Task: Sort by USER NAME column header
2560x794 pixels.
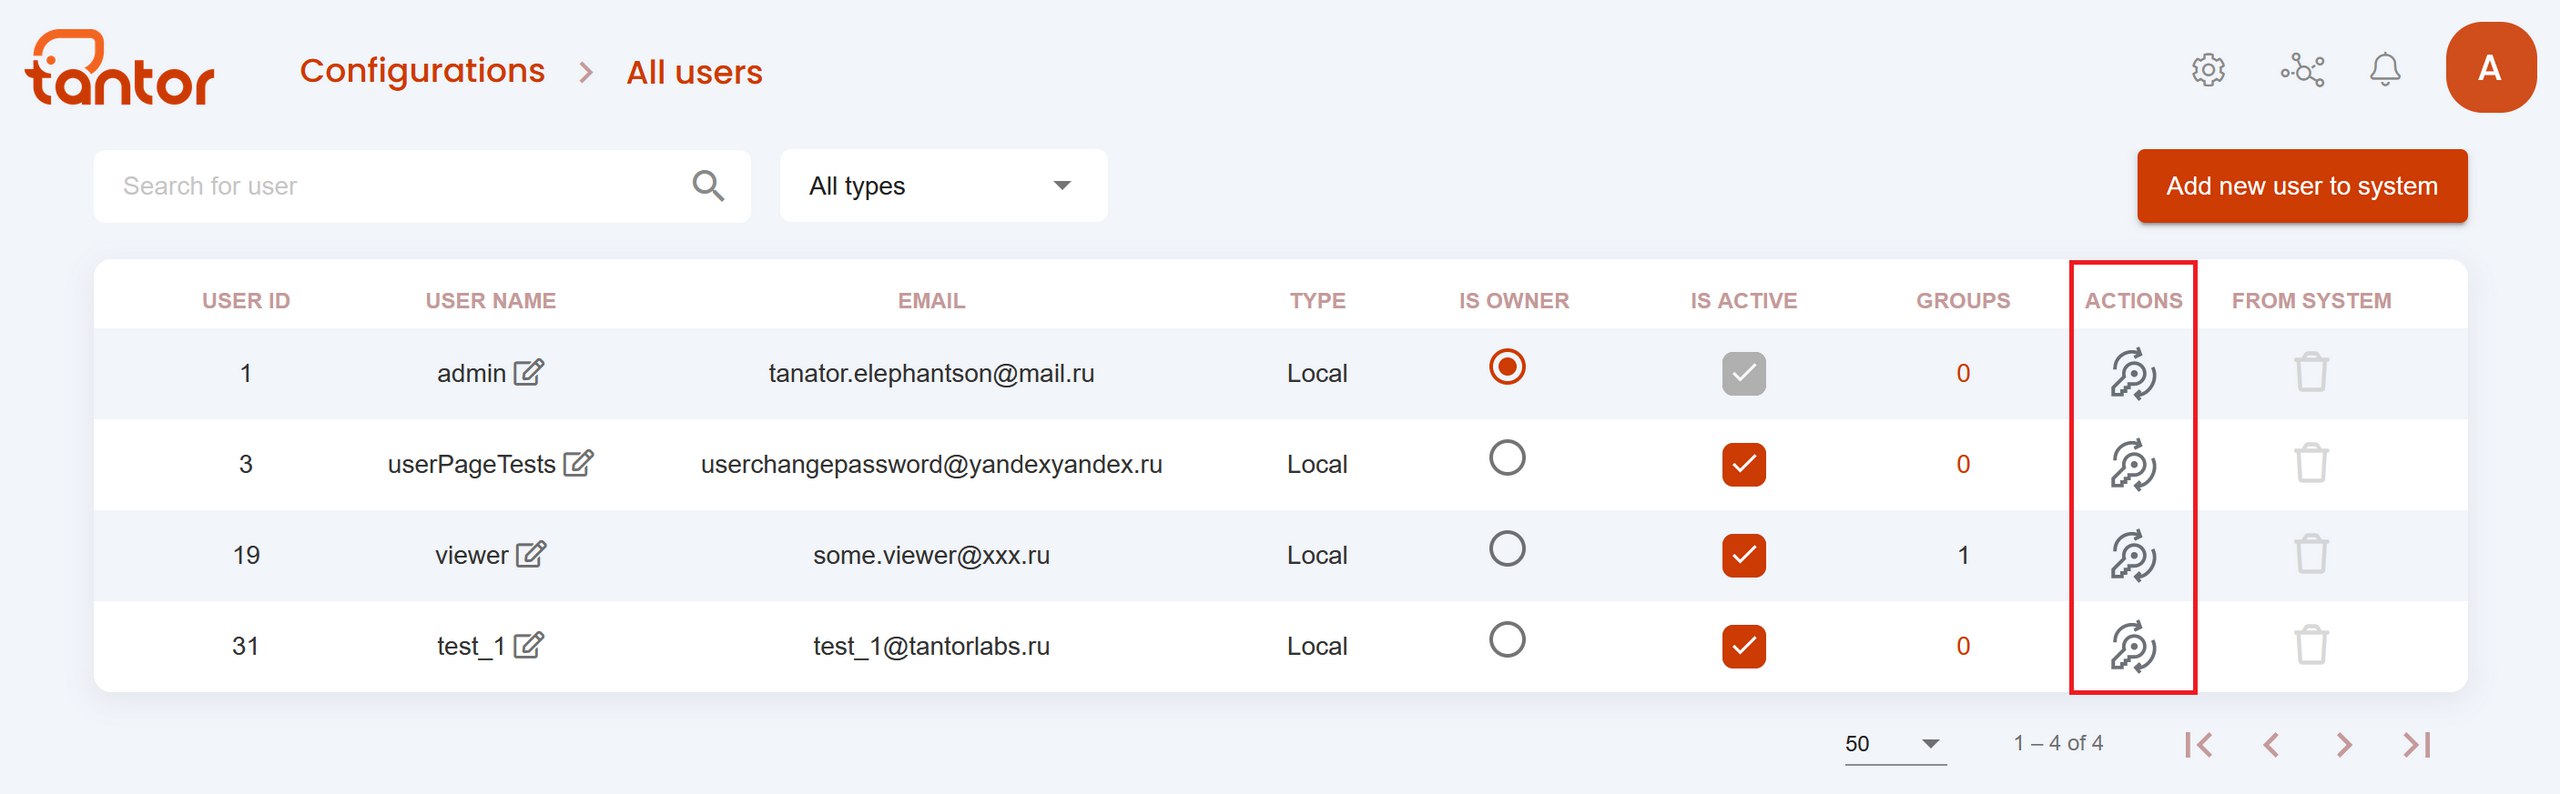Action: click(490, 301)
